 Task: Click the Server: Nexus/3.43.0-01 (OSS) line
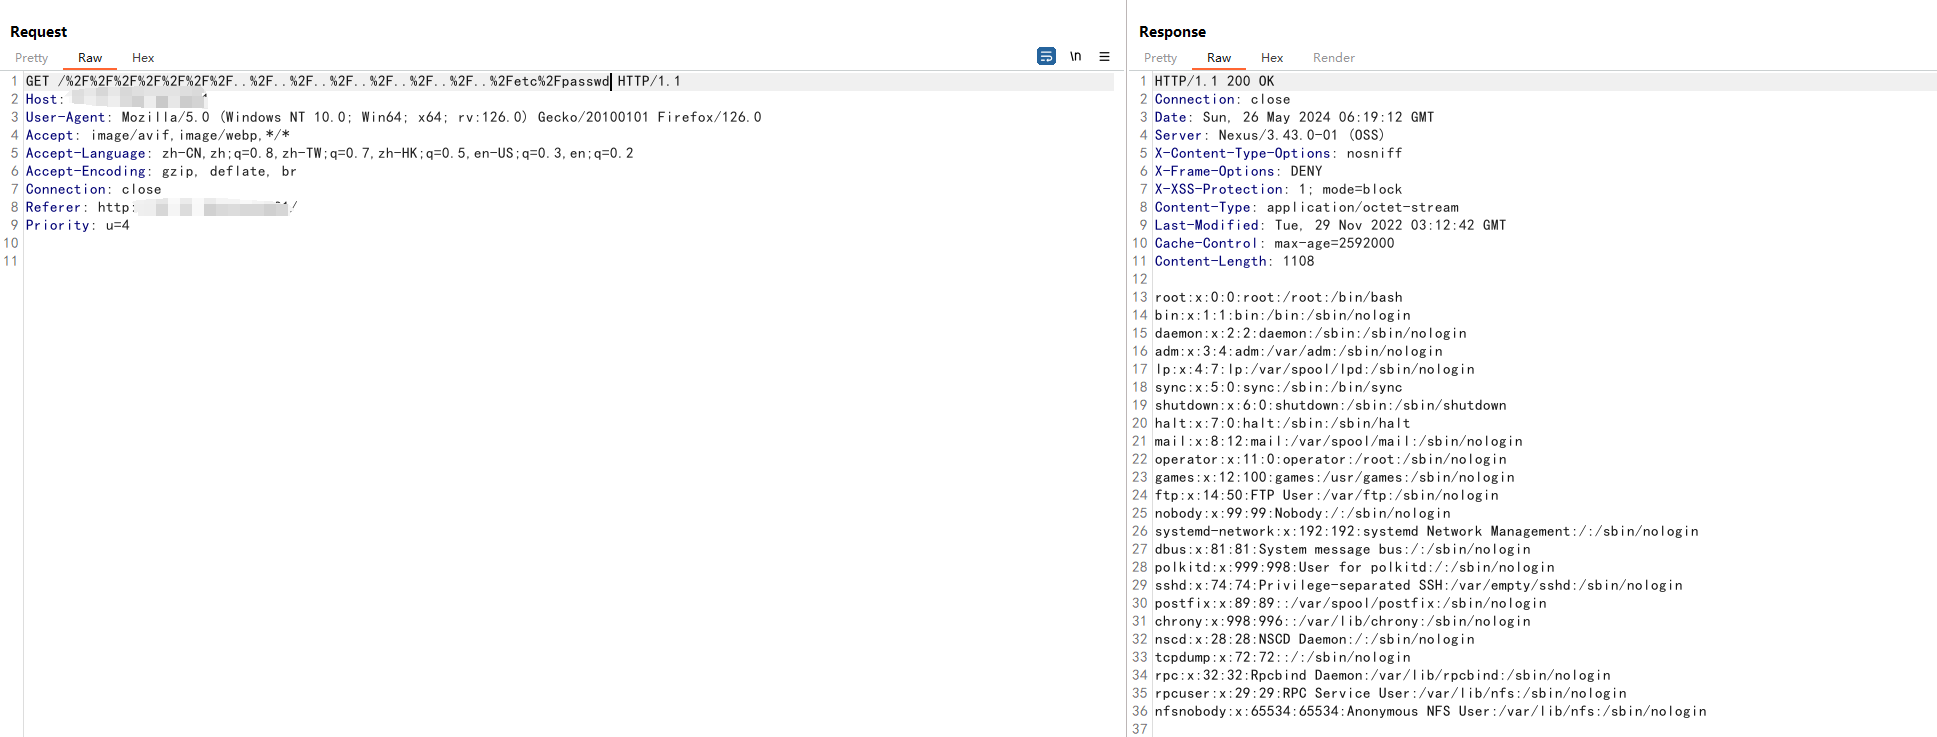[1269, 135]
